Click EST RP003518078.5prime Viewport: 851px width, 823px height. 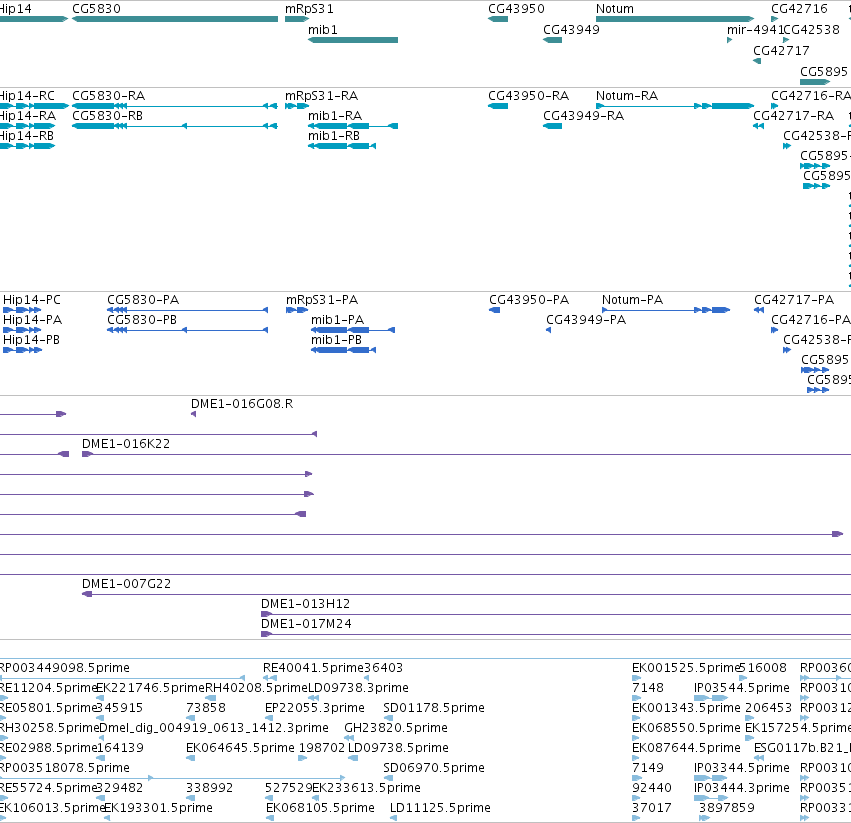[x=172, y=778]
